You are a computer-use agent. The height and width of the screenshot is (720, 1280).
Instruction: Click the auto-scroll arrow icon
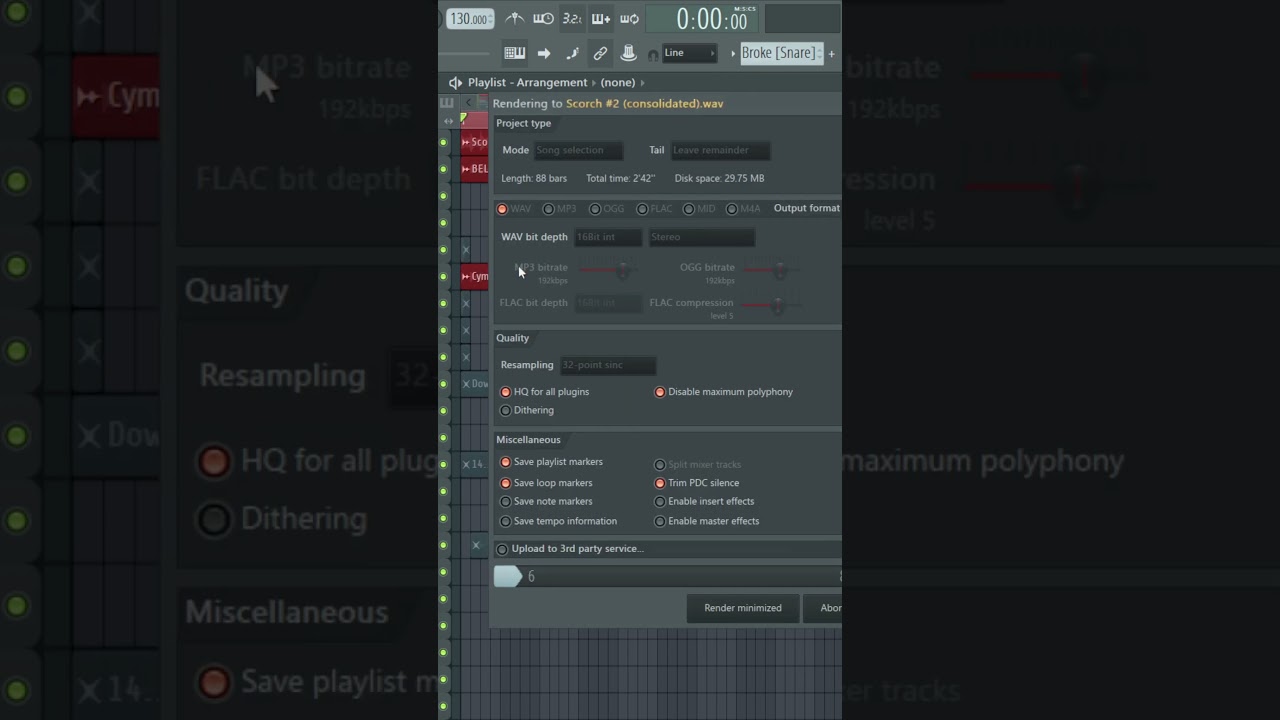[544, 53]
